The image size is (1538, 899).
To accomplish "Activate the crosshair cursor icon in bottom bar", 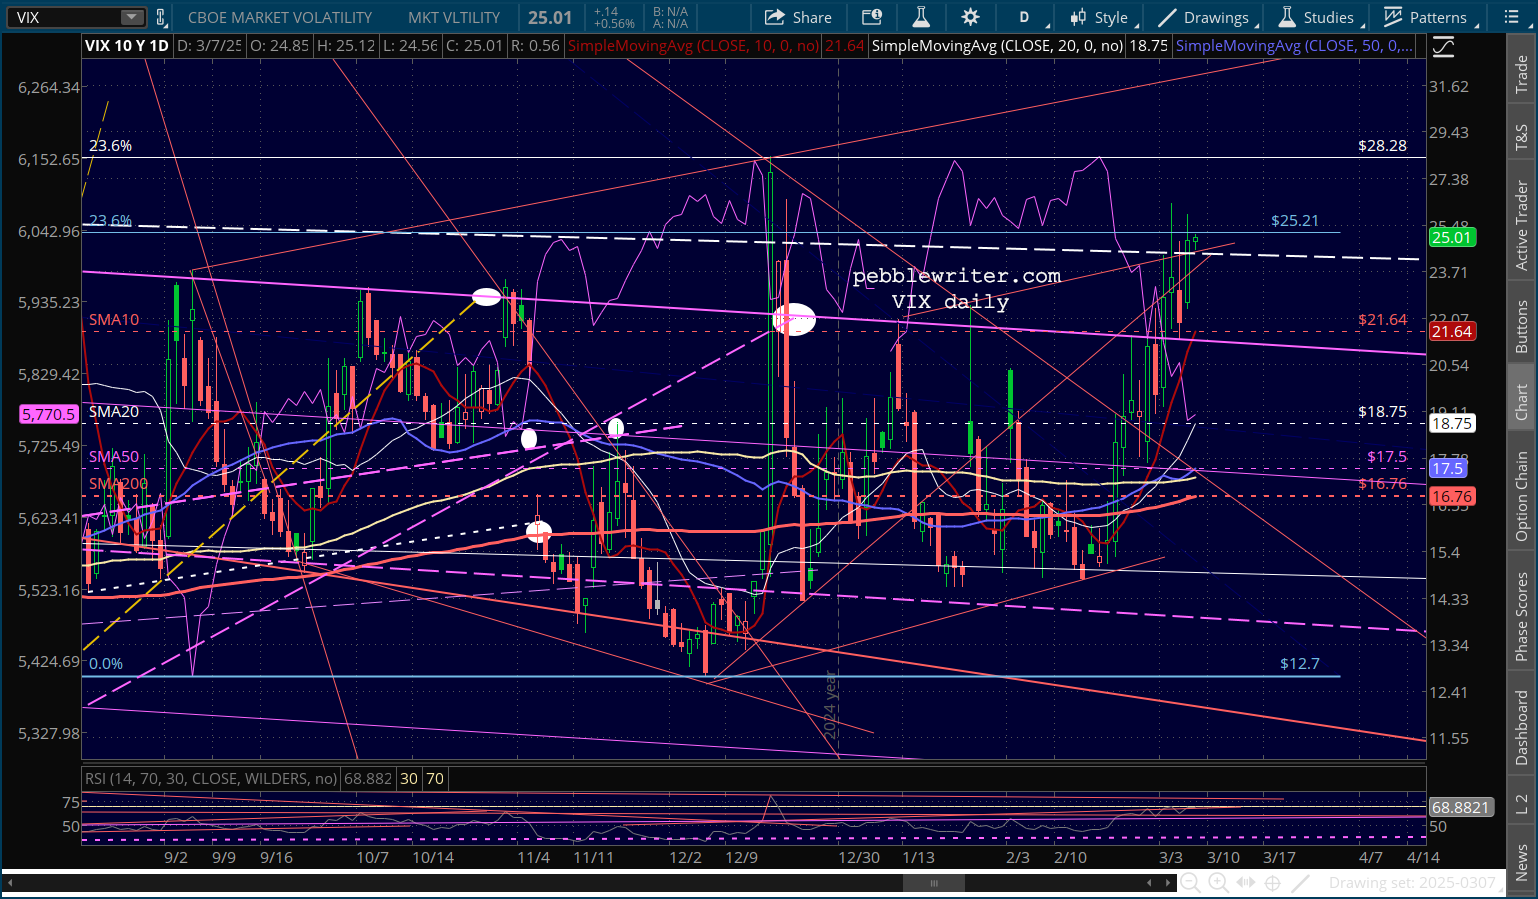I will (1272, 883).
